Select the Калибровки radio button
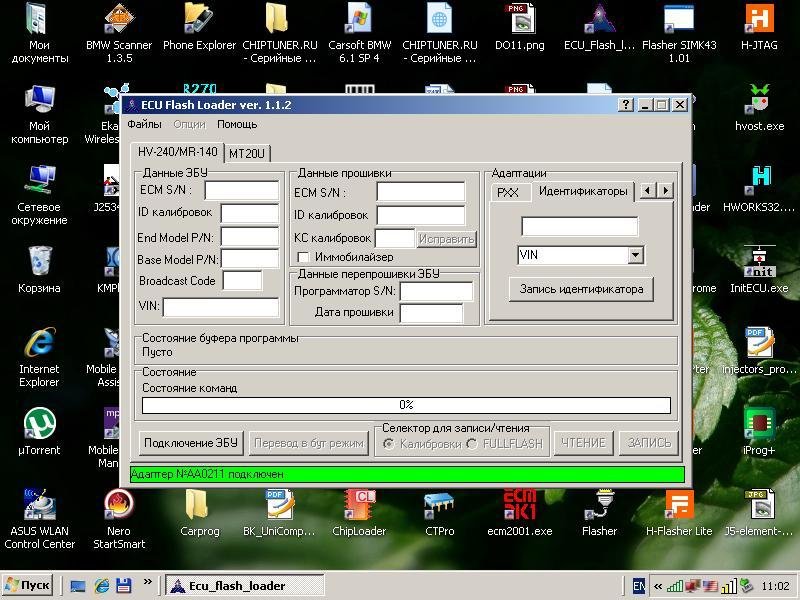Screen dimensions: 800x600 click(390, 443)
